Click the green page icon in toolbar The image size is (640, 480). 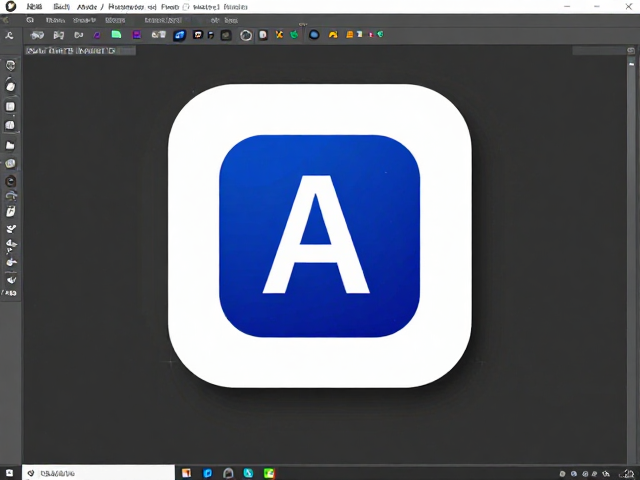pos(116,35)
